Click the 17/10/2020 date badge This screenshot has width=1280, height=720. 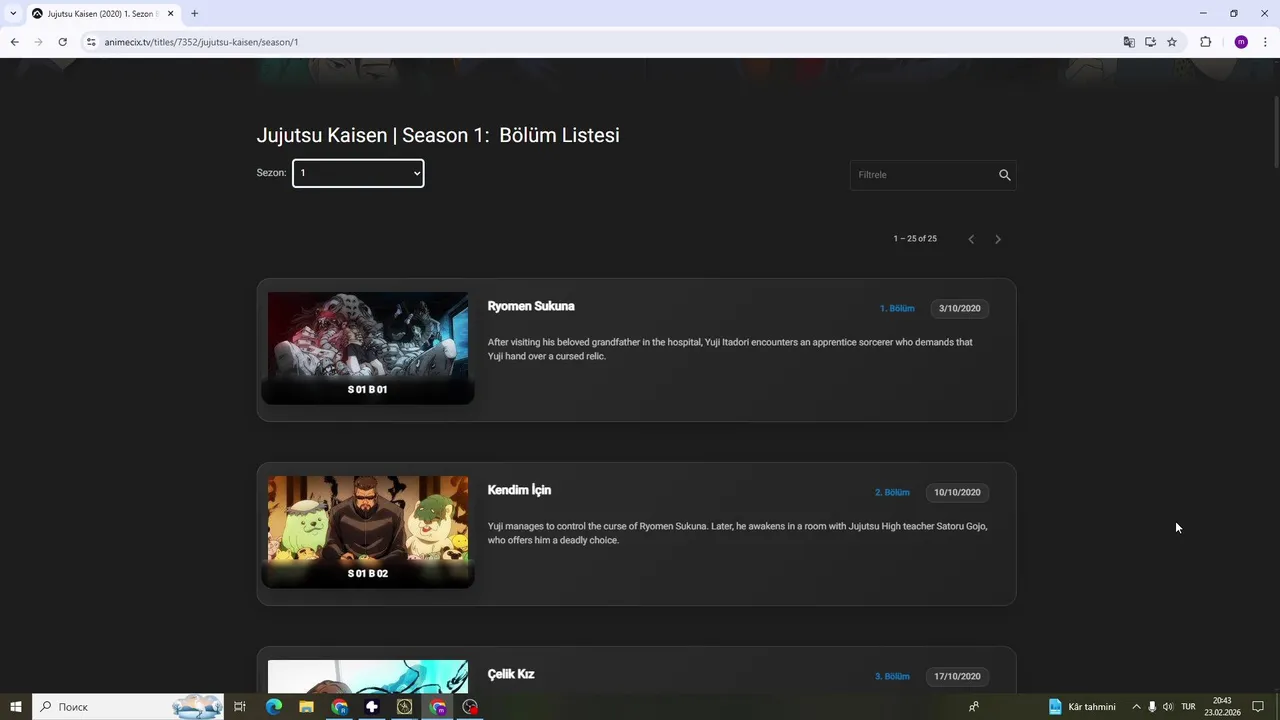click(957, 676)
